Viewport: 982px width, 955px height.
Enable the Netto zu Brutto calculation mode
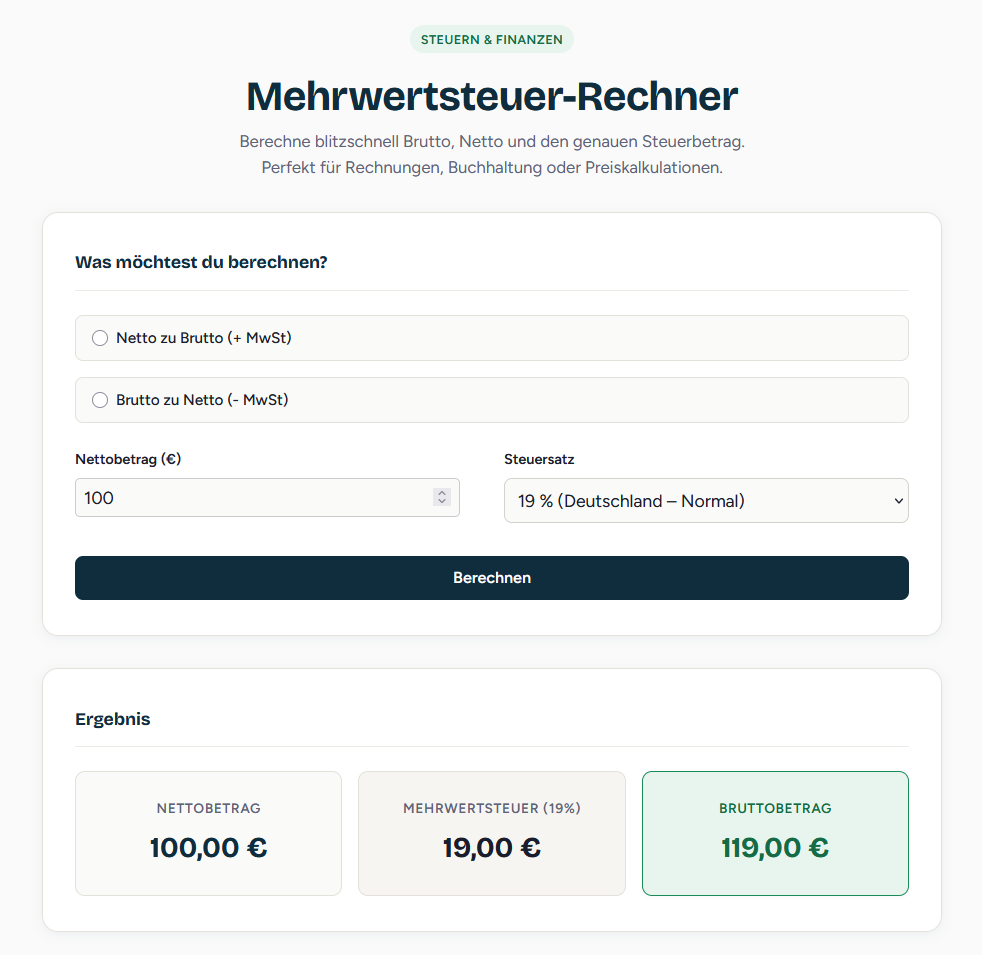100,338
